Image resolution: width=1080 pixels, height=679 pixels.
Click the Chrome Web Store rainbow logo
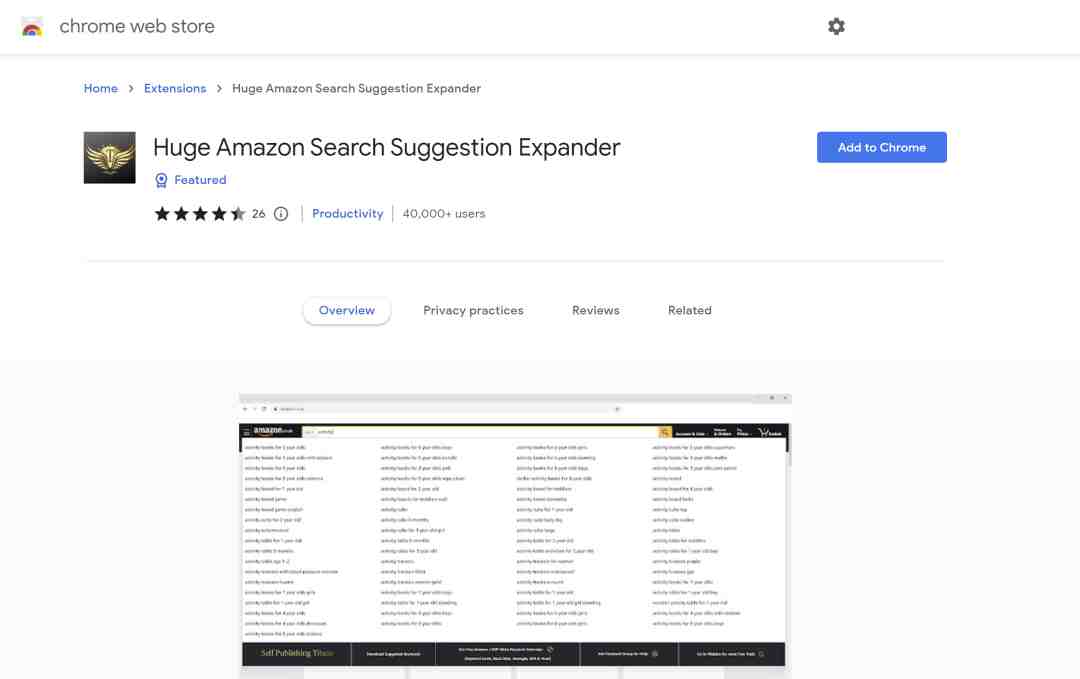[32, 27]
